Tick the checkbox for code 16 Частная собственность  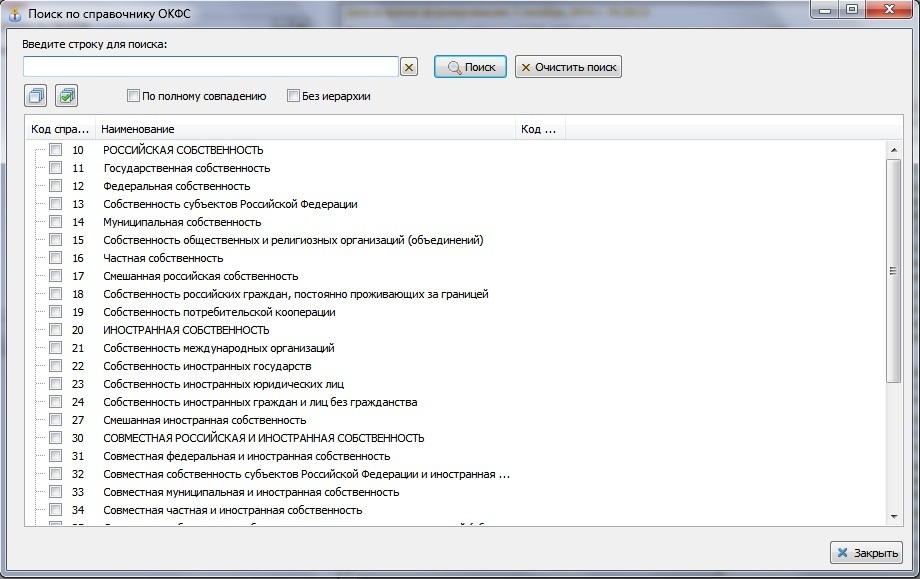[56, 258]
